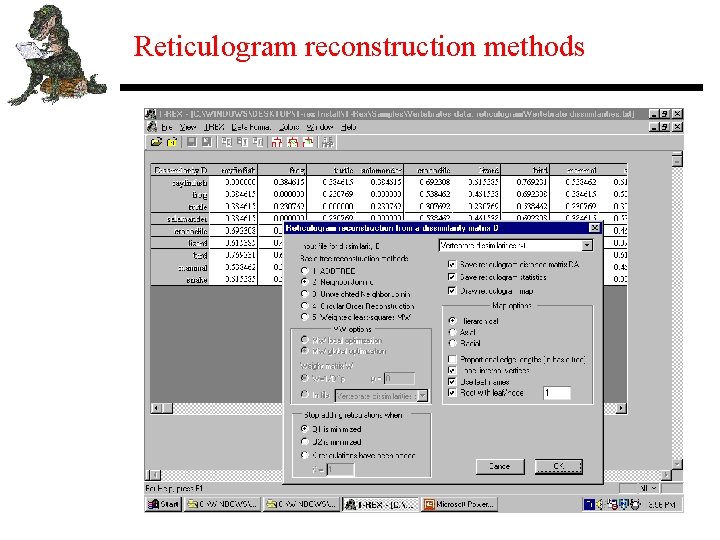Select the 3 Unweighted Neighbor Joining method

tap(304, 294)
